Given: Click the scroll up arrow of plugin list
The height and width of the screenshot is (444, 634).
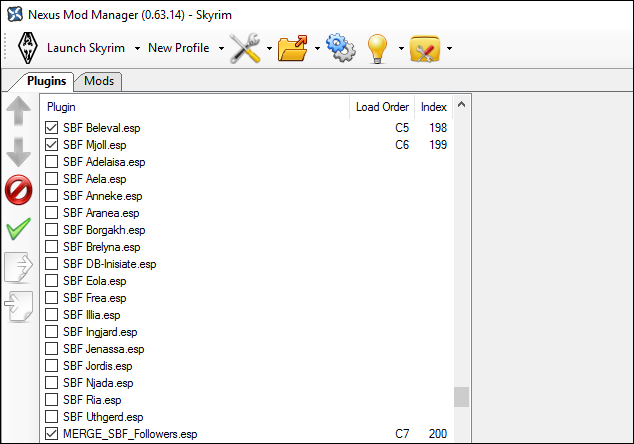Looking at the screenshot, I should coord(461,105).
